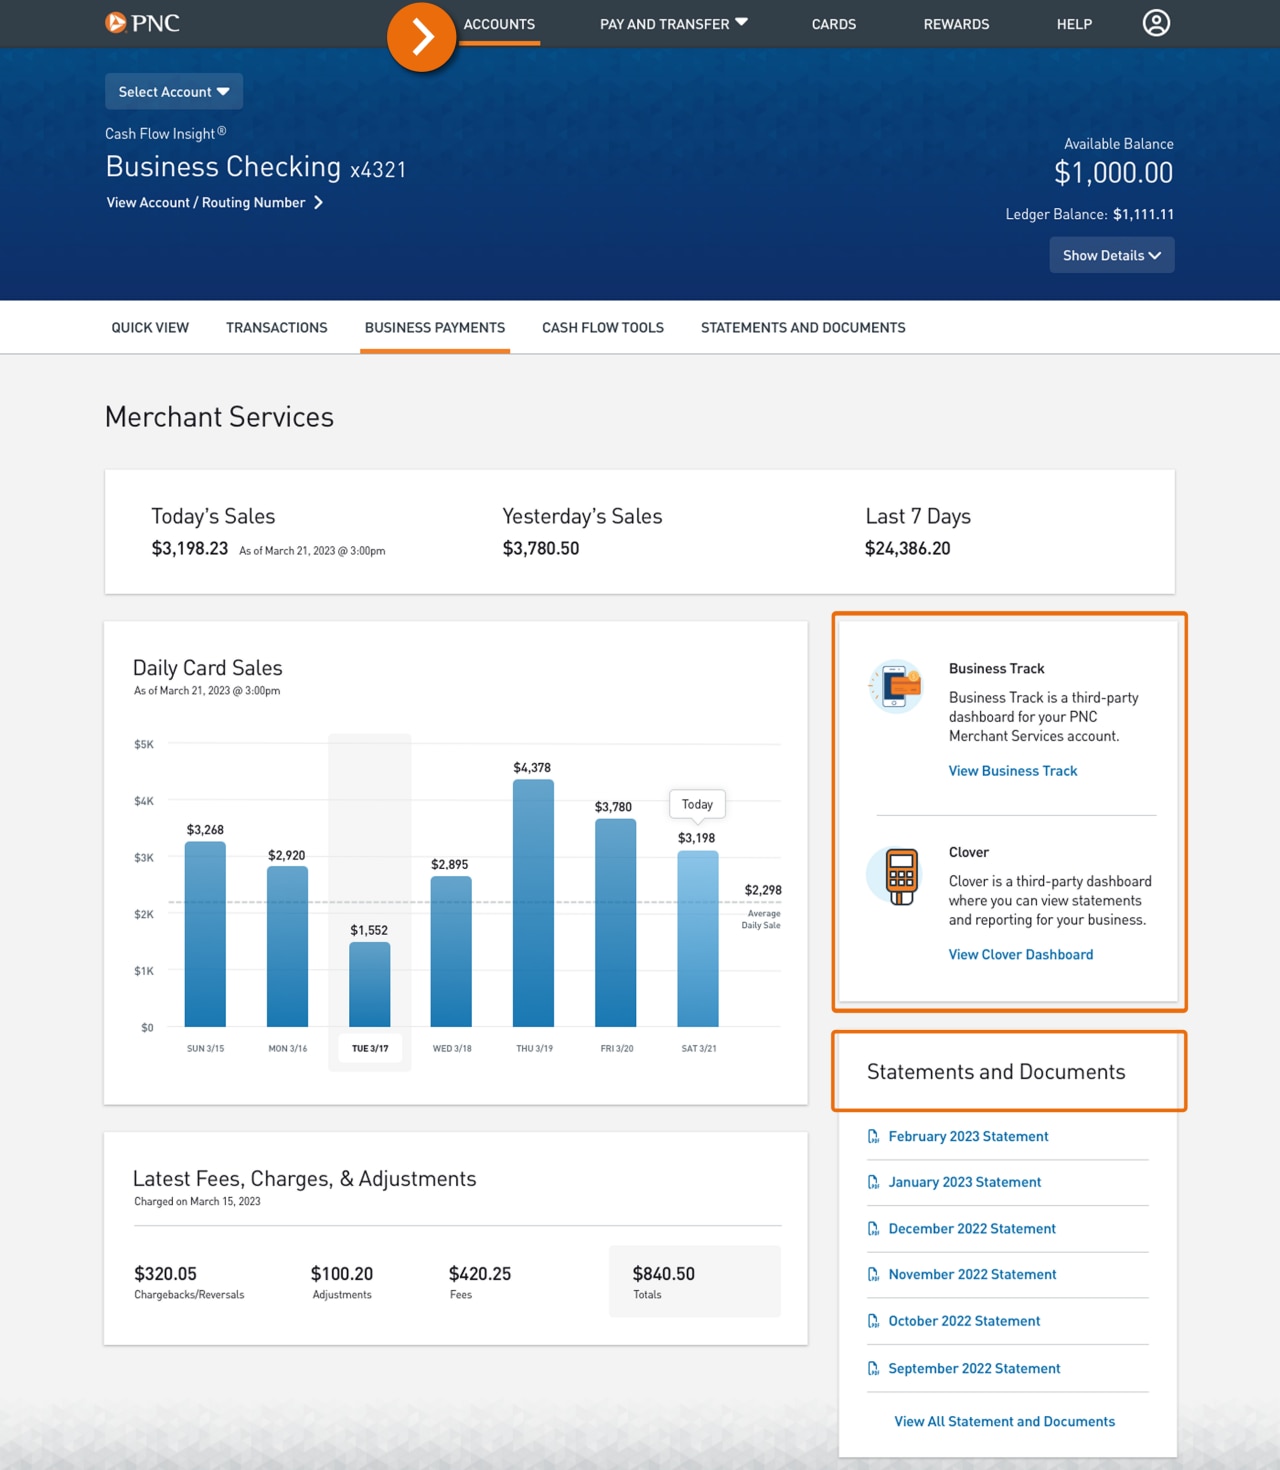Click the PDF icon beside November 2022 Statement
This screenshot has height=1470, width=1280.
(x=872, y=1274)
